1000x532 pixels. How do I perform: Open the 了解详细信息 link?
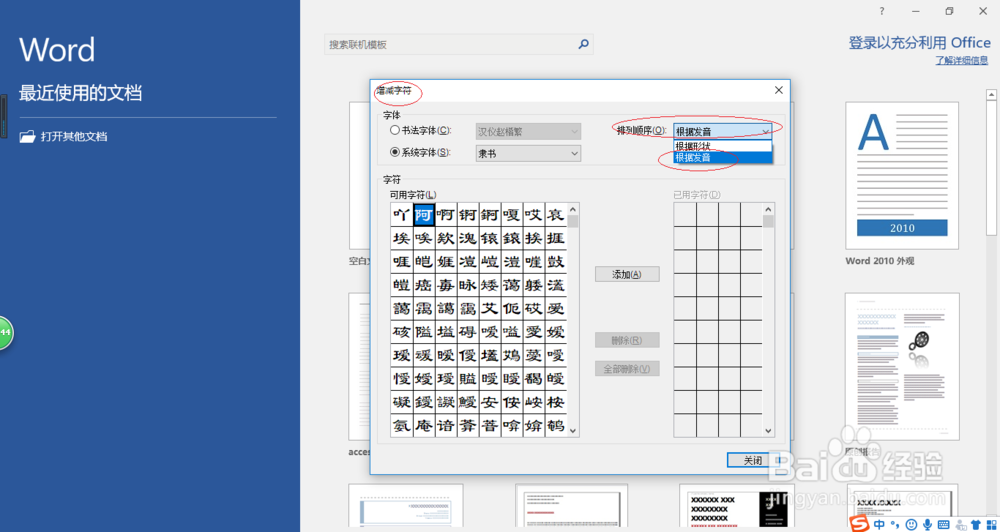click(x=962, y=61)
